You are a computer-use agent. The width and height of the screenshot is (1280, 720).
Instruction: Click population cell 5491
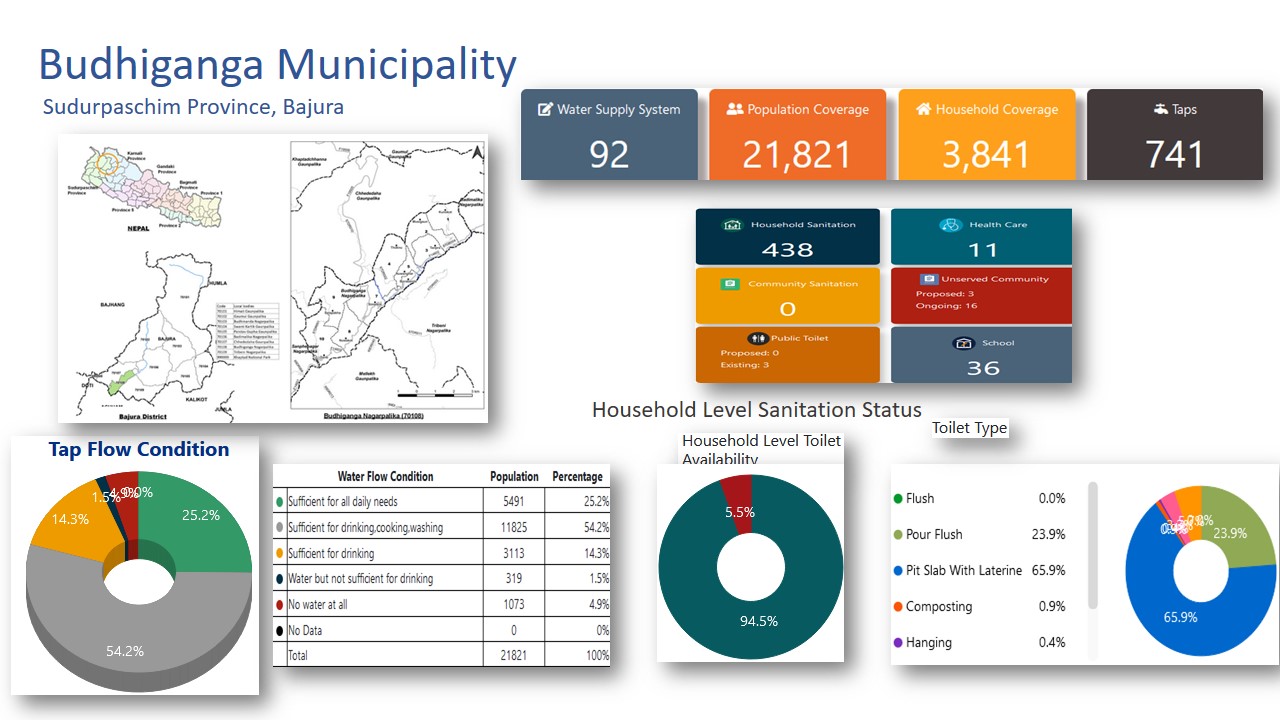coord(514,501)
